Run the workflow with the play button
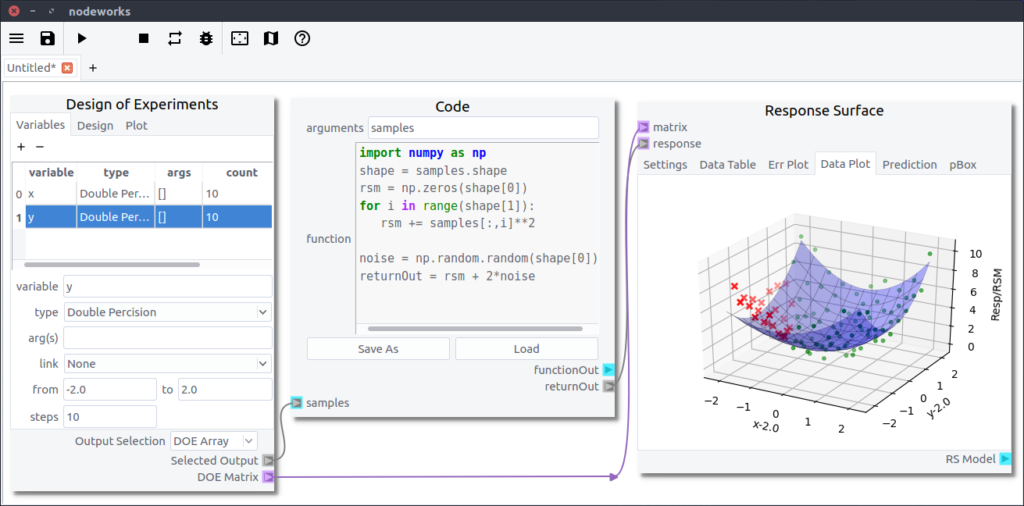The width and height of the screenshot is (1024, 506). tap(82, 38)
